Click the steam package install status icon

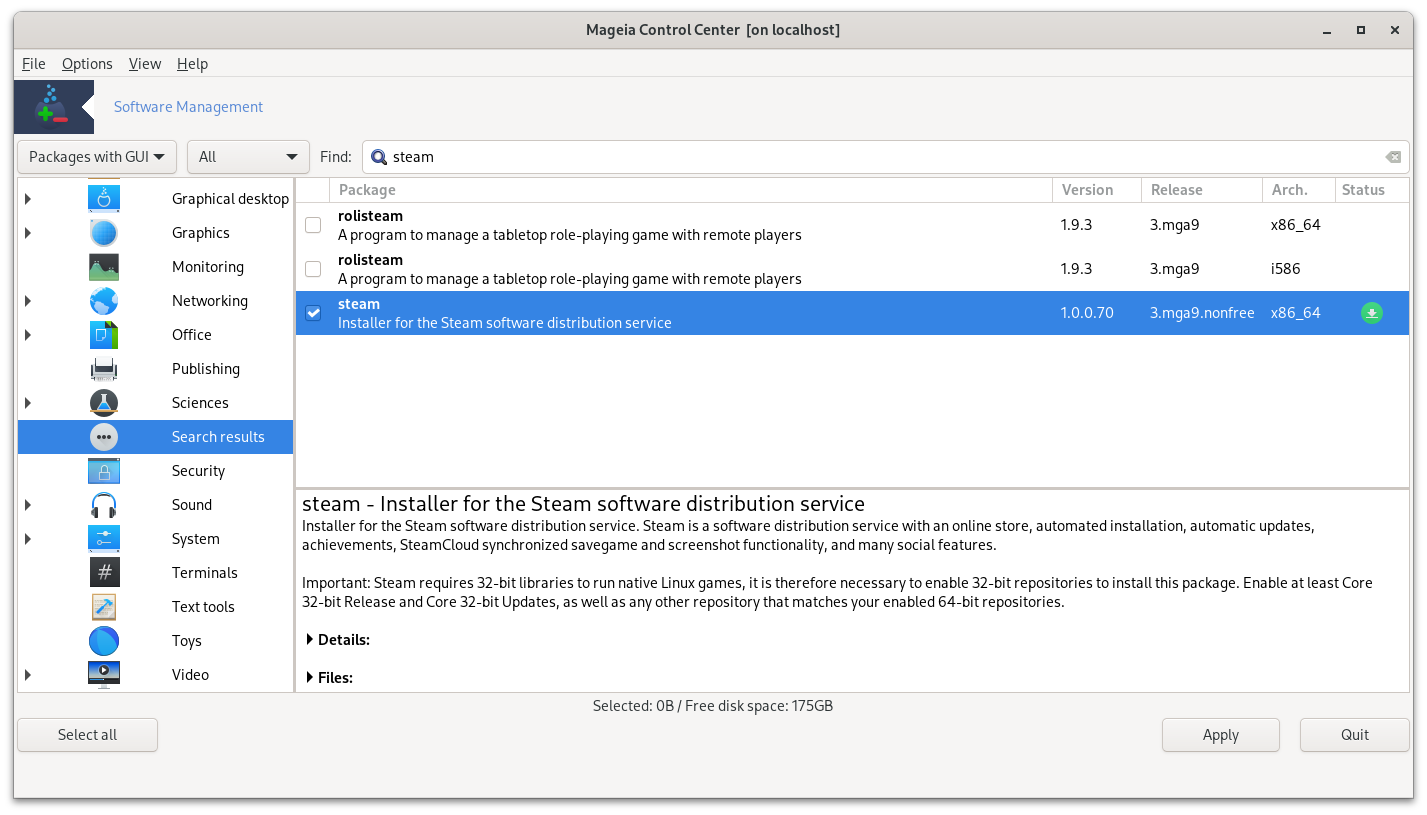[1372, 313]
